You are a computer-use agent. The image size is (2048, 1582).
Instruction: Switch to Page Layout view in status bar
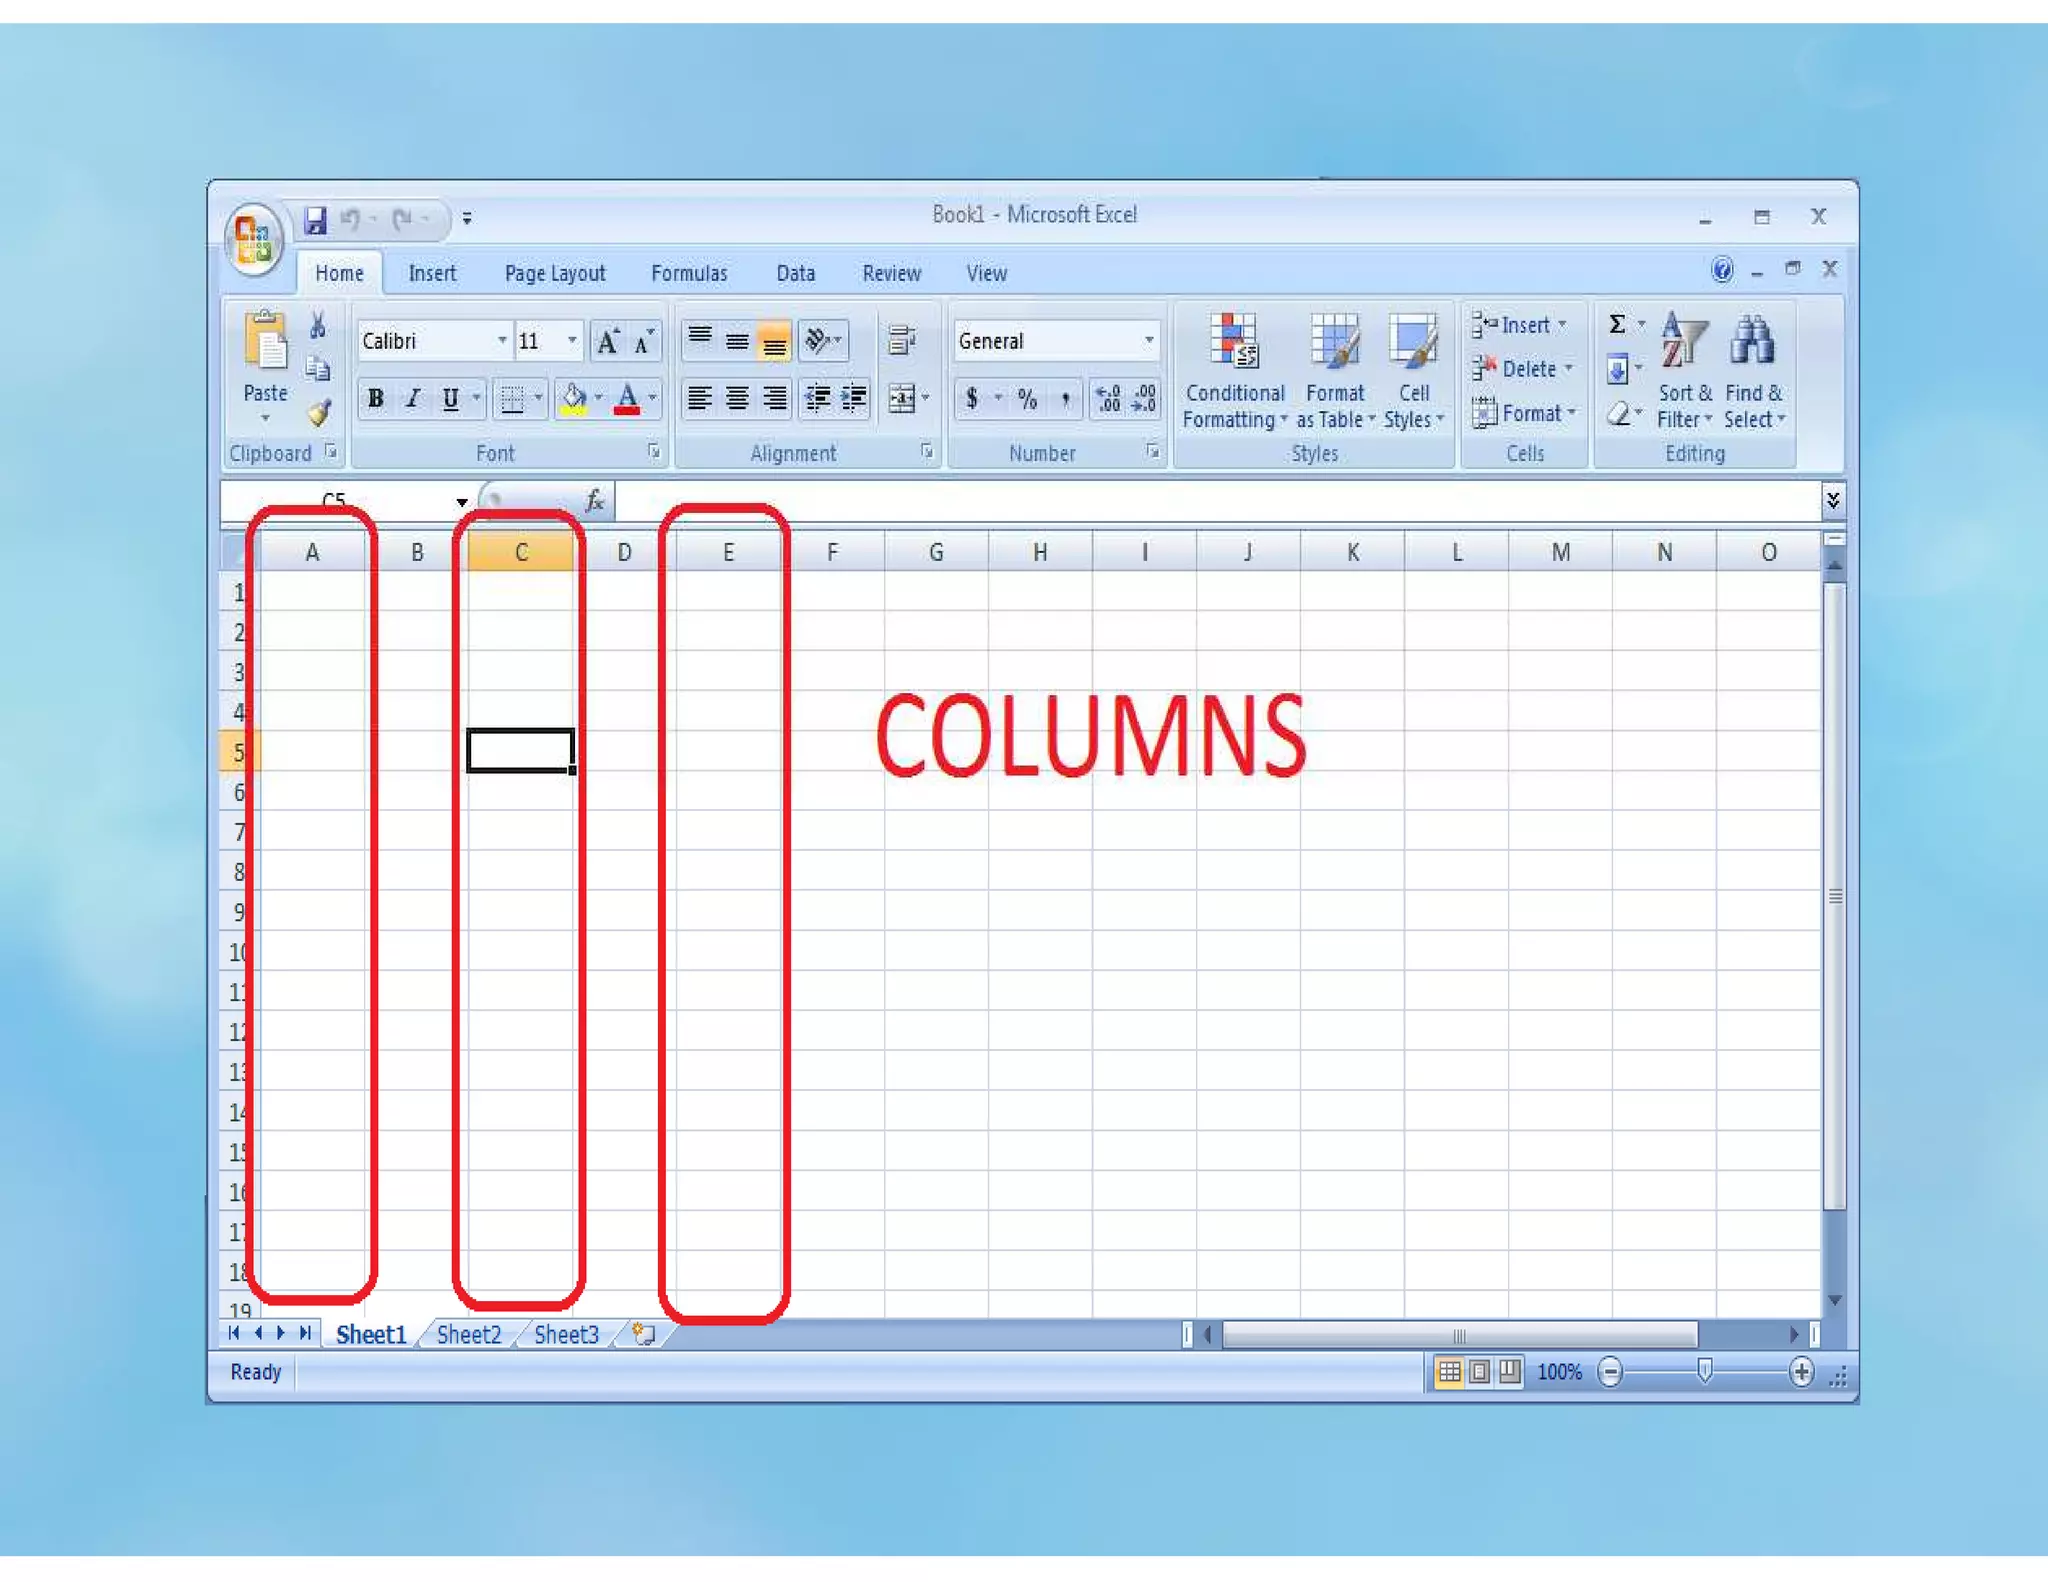pyautogui.click(x=1479, y=1372)
